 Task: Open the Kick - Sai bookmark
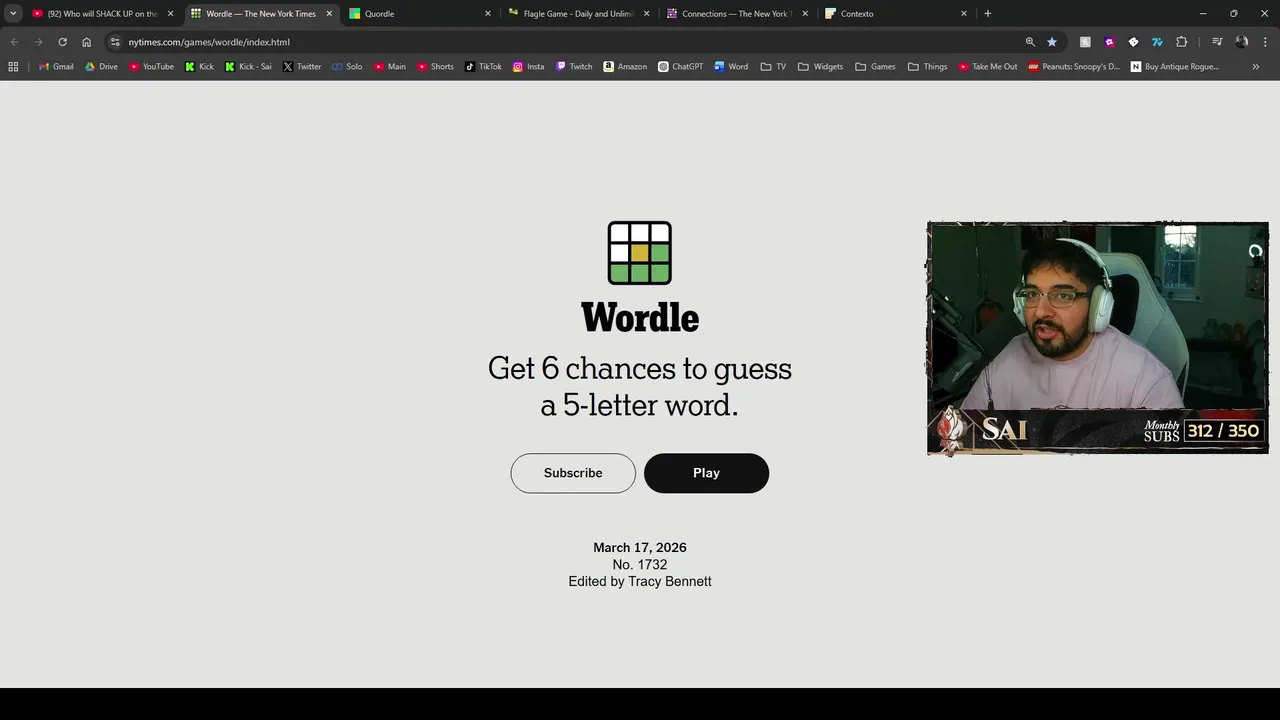tap(248, 67)
